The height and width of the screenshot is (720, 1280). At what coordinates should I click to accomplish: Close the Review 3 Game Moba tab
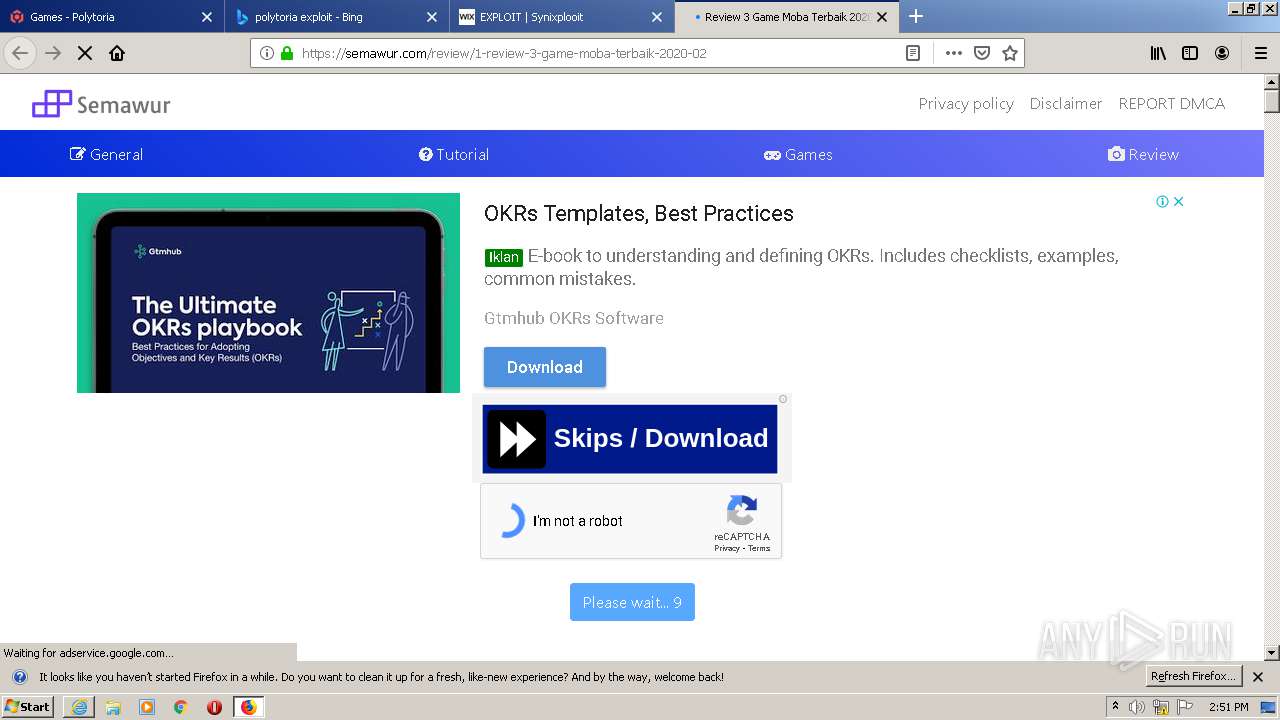882,17
